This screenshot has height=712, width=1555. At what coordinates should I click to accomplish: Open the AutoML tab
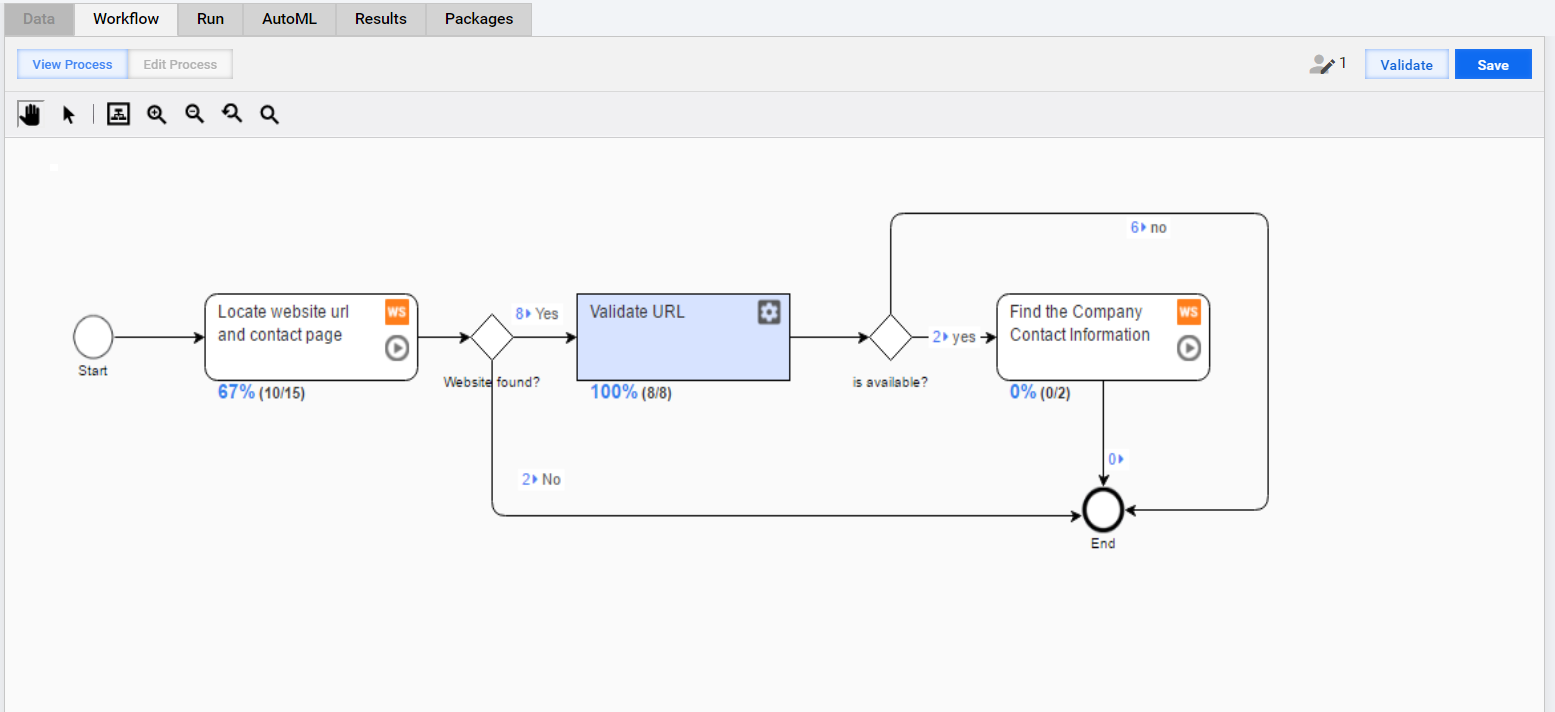[290, 19]
